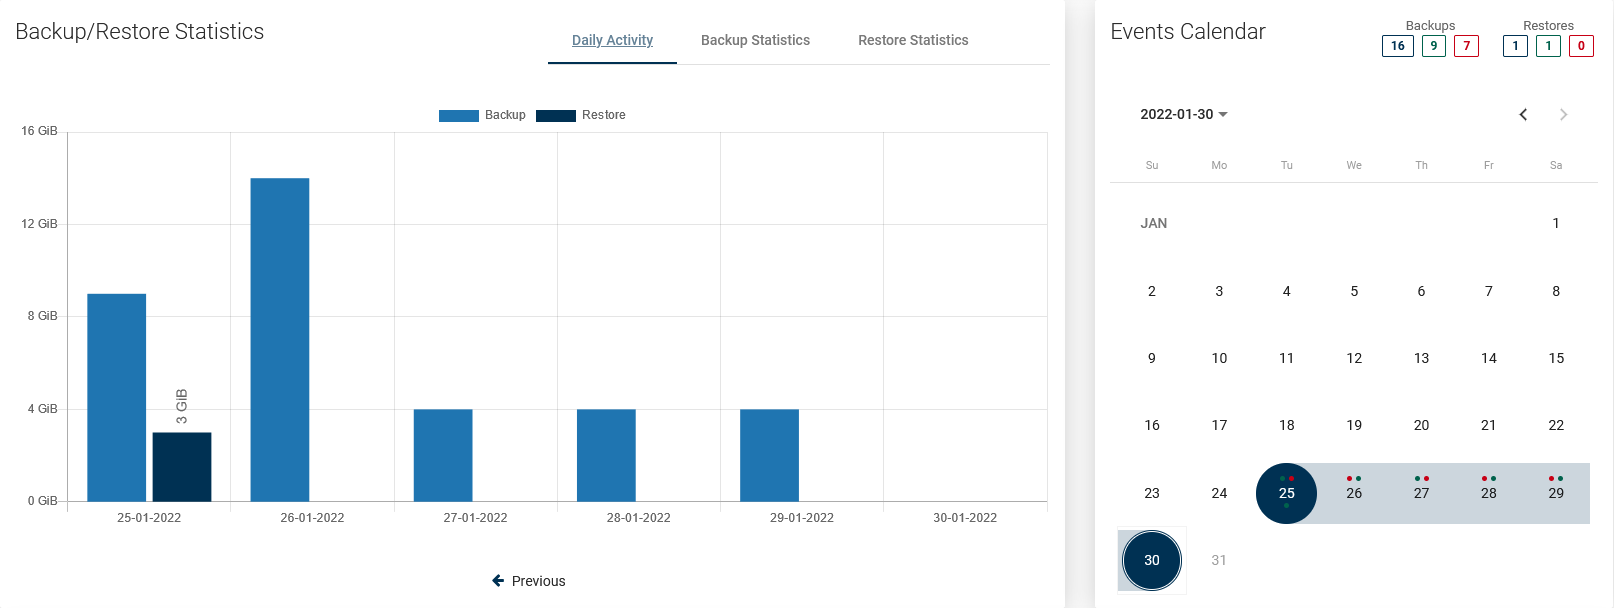
Task: Click the 3 GiB restore bar
Action: (x=181, y=466)
